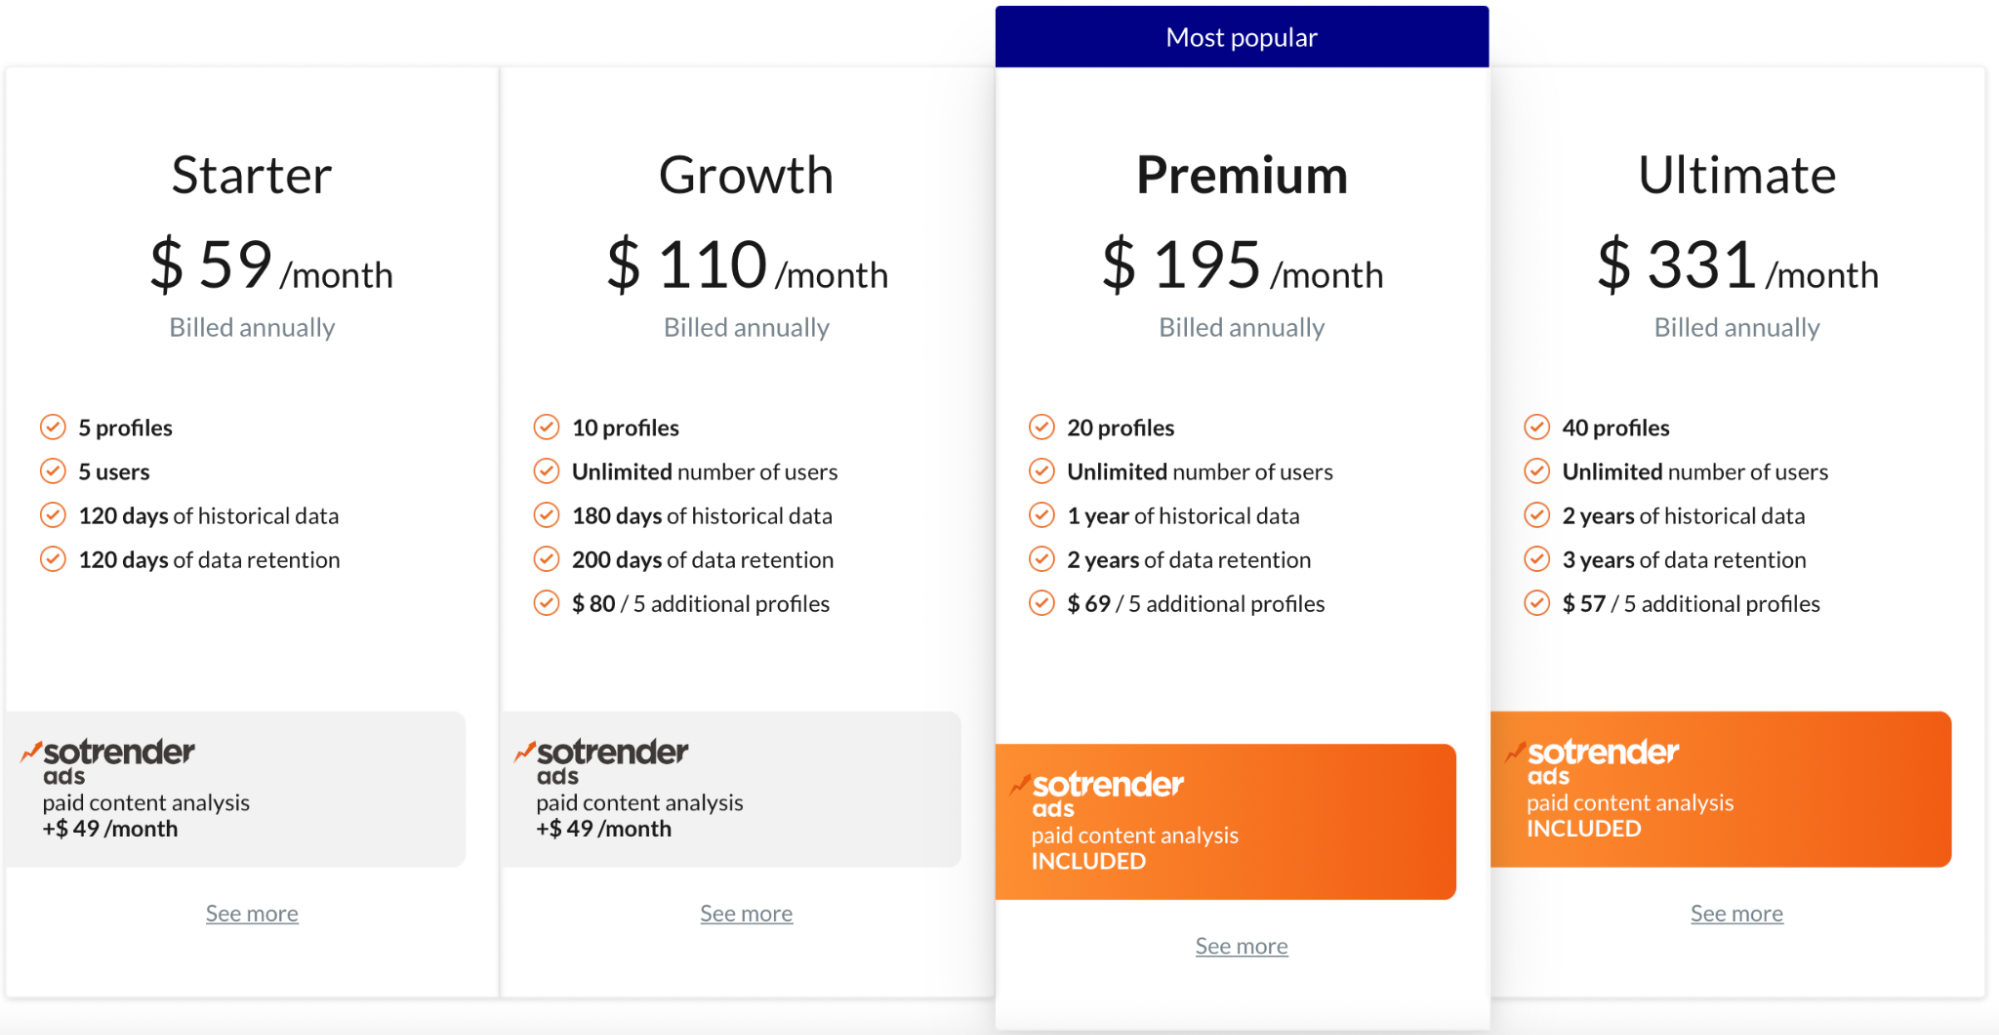Click check icon next to $ 80 additional profiles
The width and height of the screenshot is (1999, 1035).
point(546,604)
